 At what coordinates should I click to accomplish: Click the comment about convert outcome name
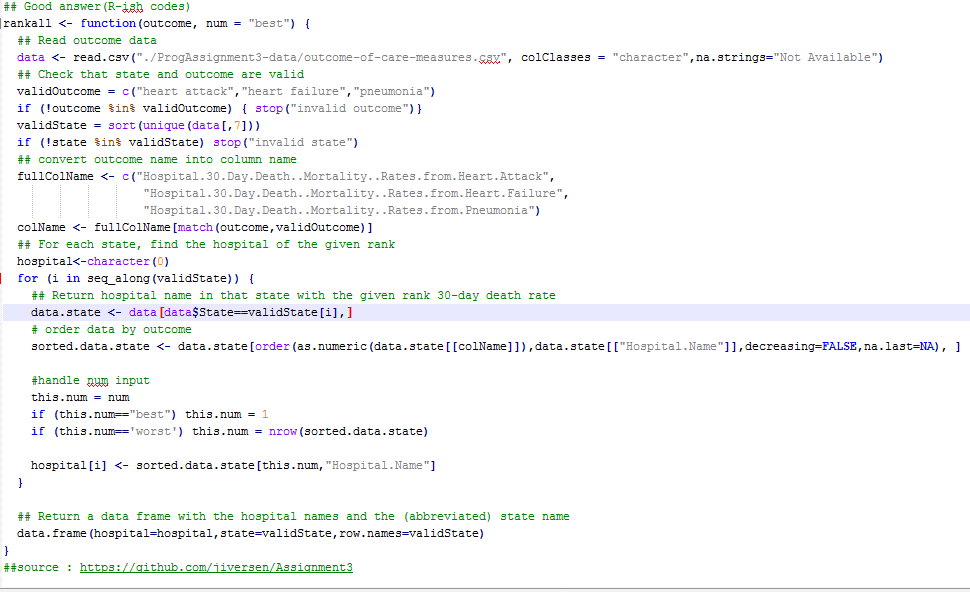point(157,160)
